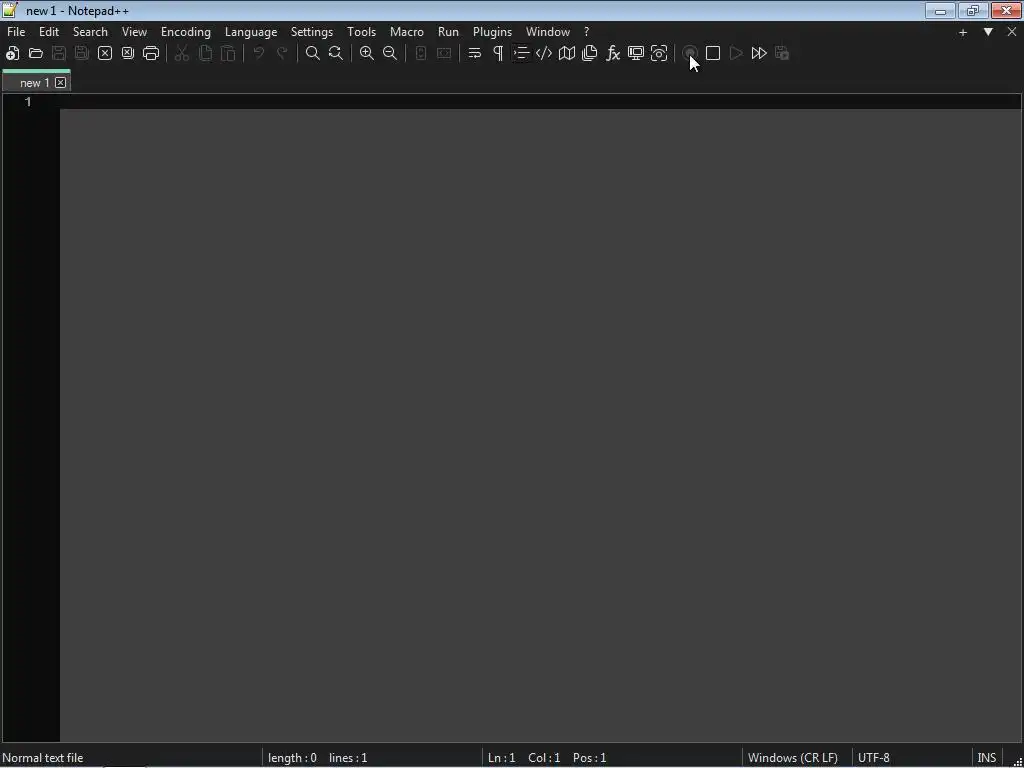1024x768 pixels.
Task: Click Normal text file status entry
Action: 43,758
